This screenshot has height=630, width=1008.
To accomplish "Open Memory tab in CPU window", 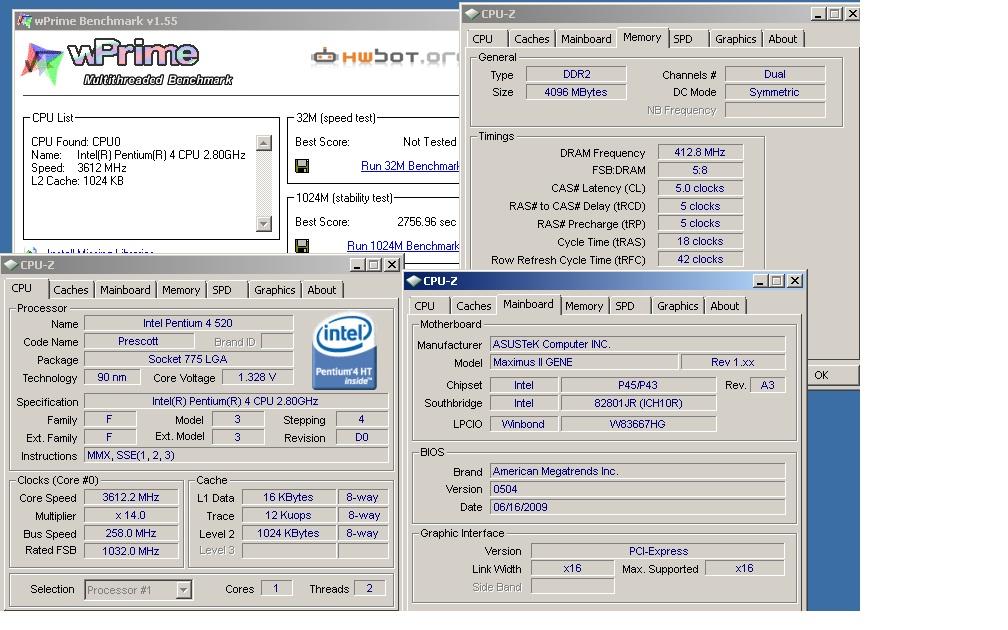I will click(x=181, y=290).
